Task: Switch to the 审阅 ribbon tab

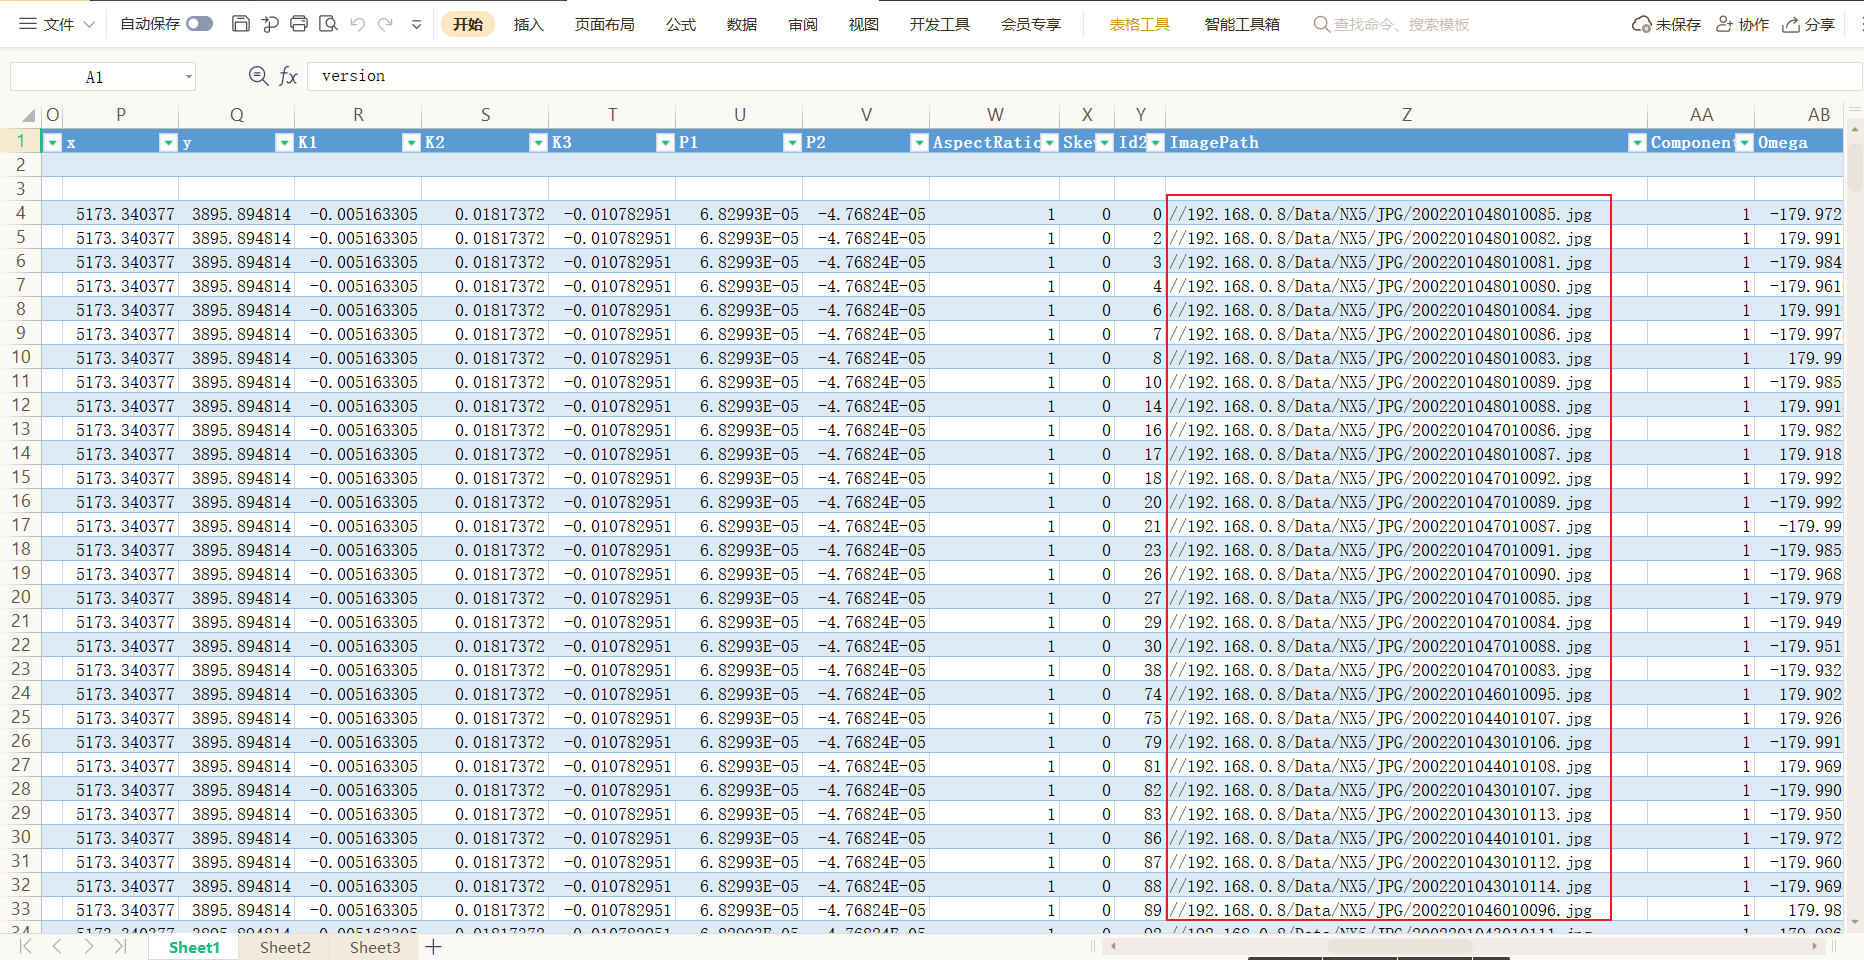Action: pyautogui.click(x=803, y=24)
